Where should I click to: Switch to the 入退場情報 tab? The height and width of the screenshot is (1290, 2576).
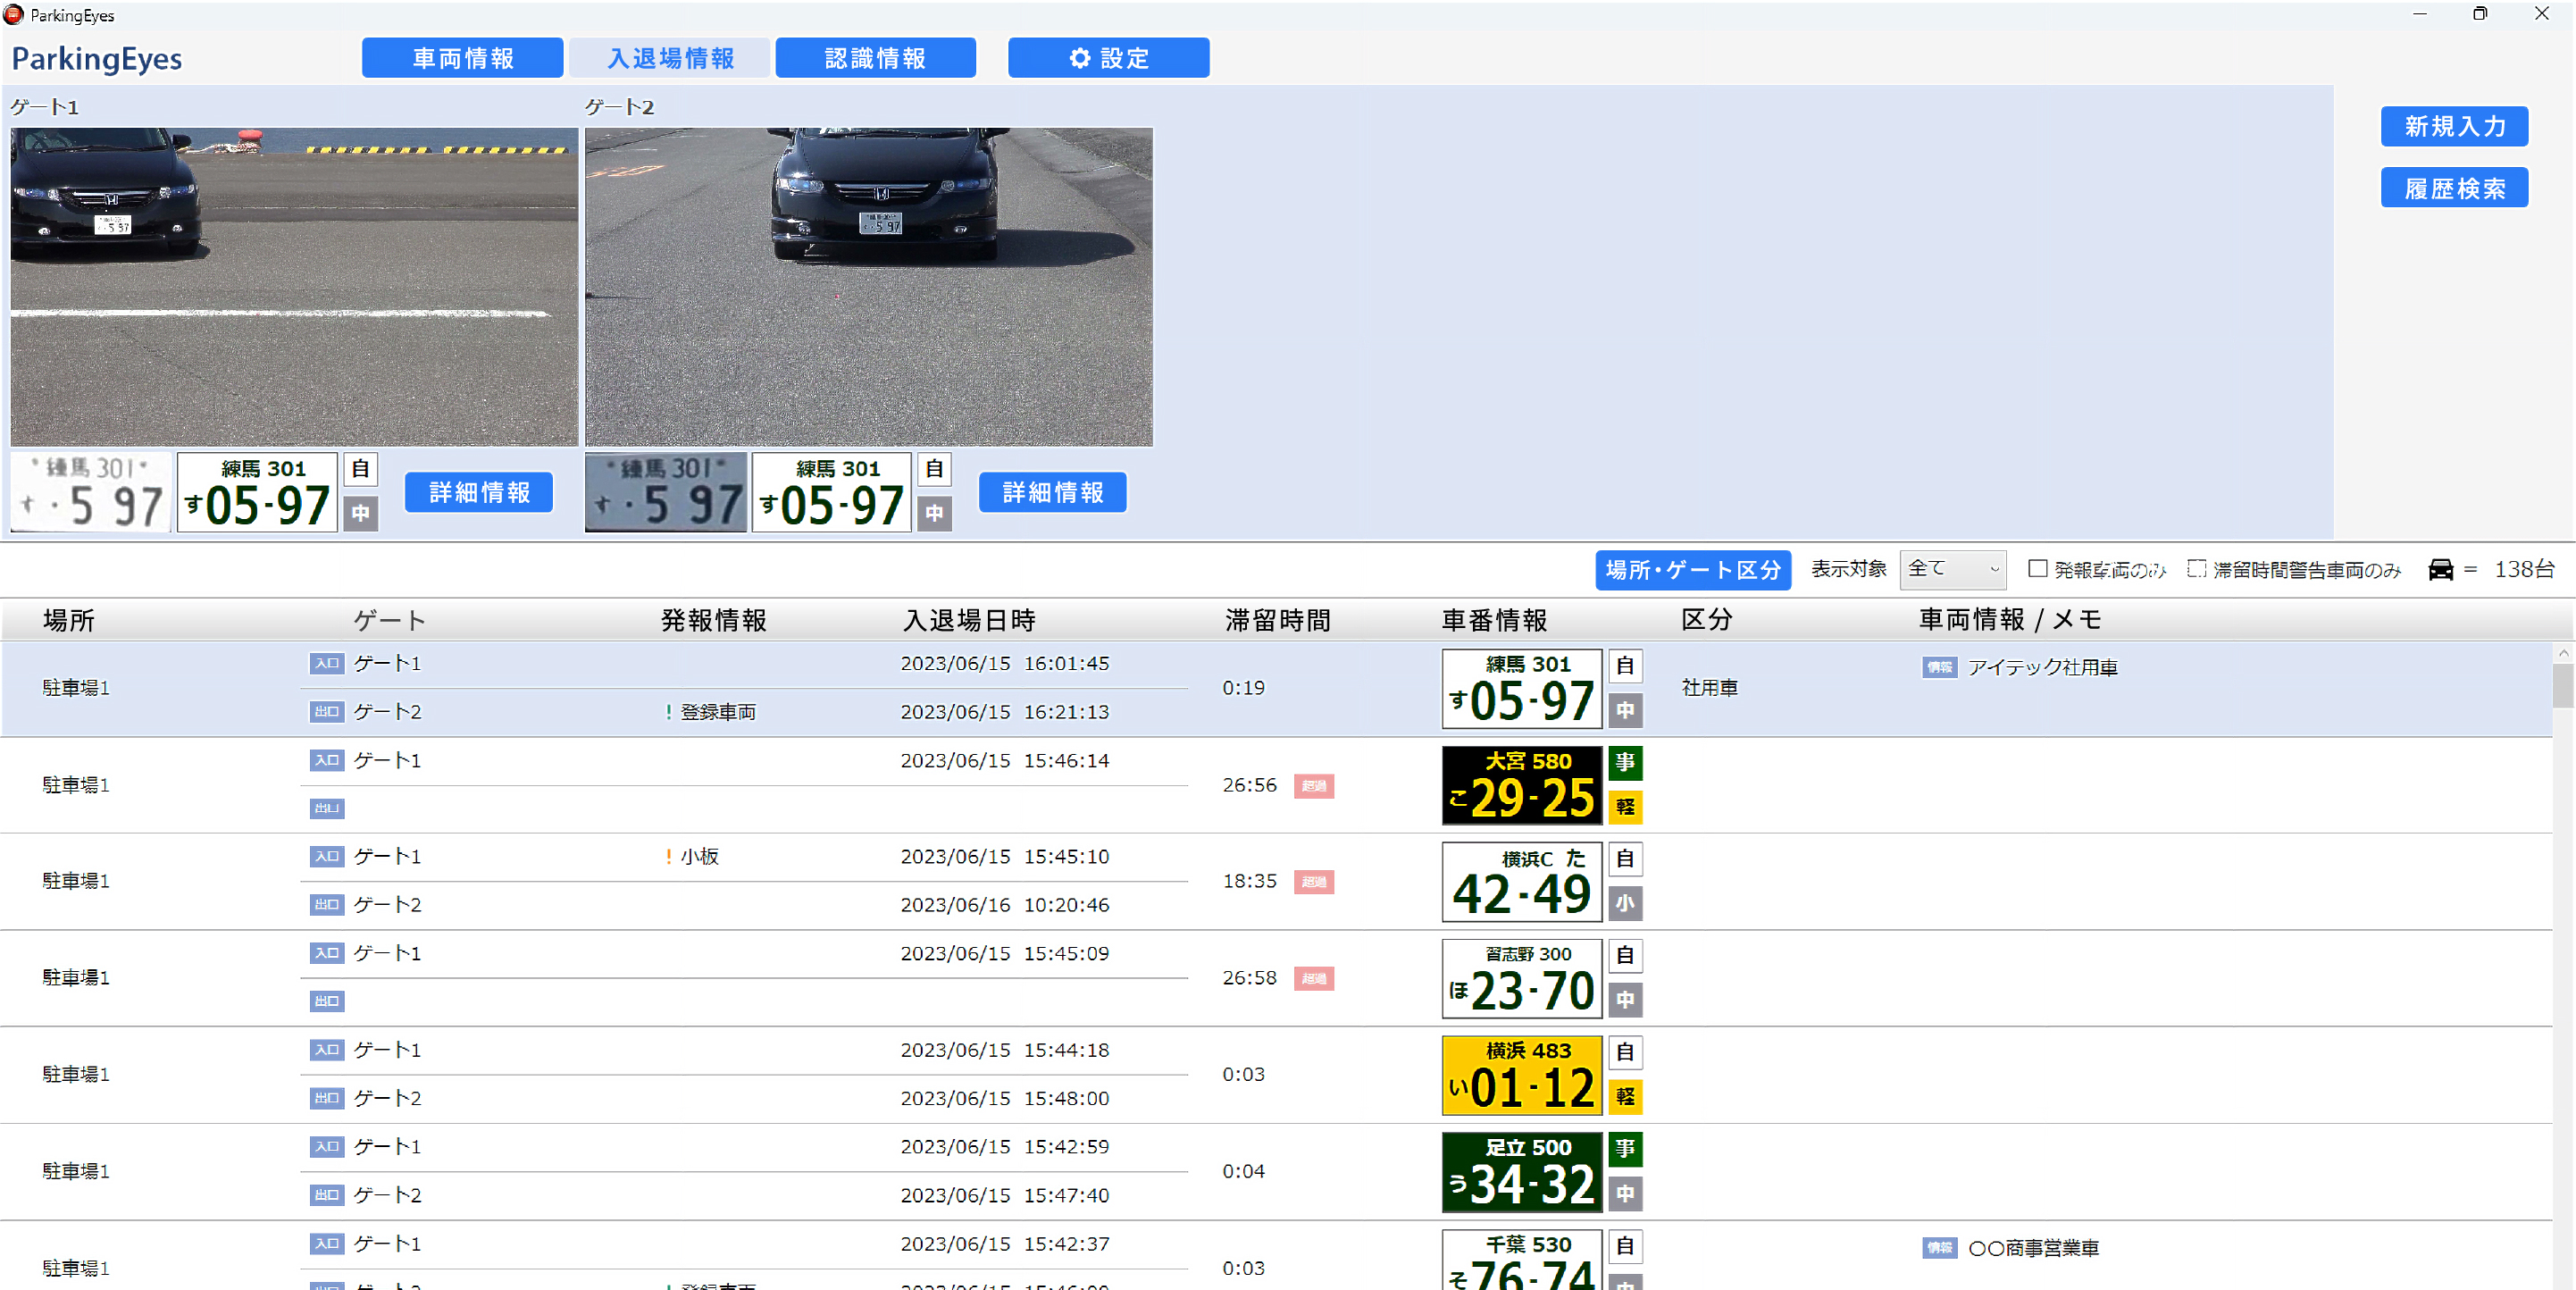click(670, 58)
